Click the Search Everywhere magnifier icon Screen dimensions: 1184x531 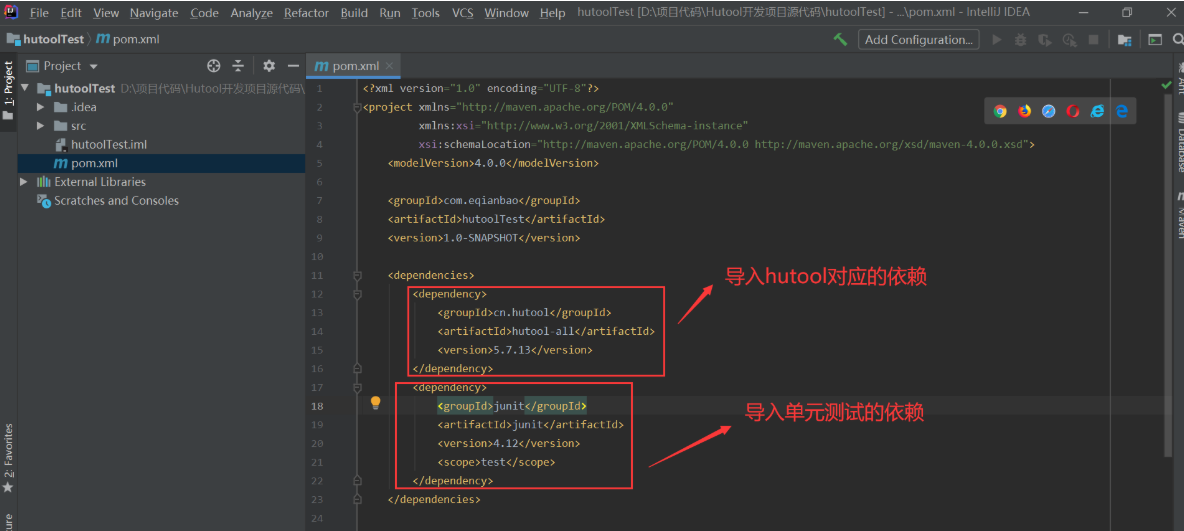tap(1179, 39)
